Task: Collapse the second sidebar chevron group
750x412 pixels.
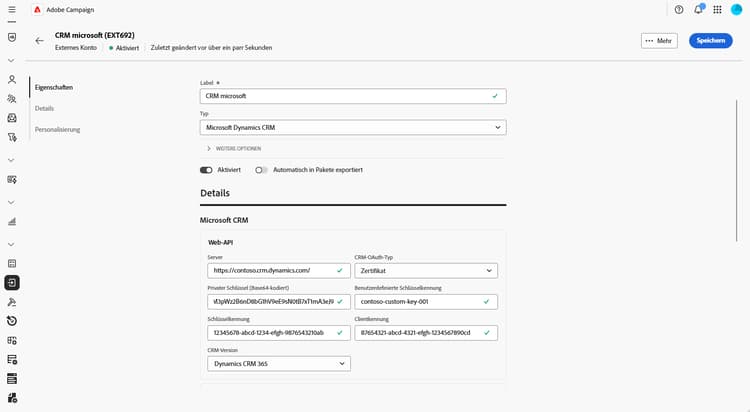Action: 11,160
